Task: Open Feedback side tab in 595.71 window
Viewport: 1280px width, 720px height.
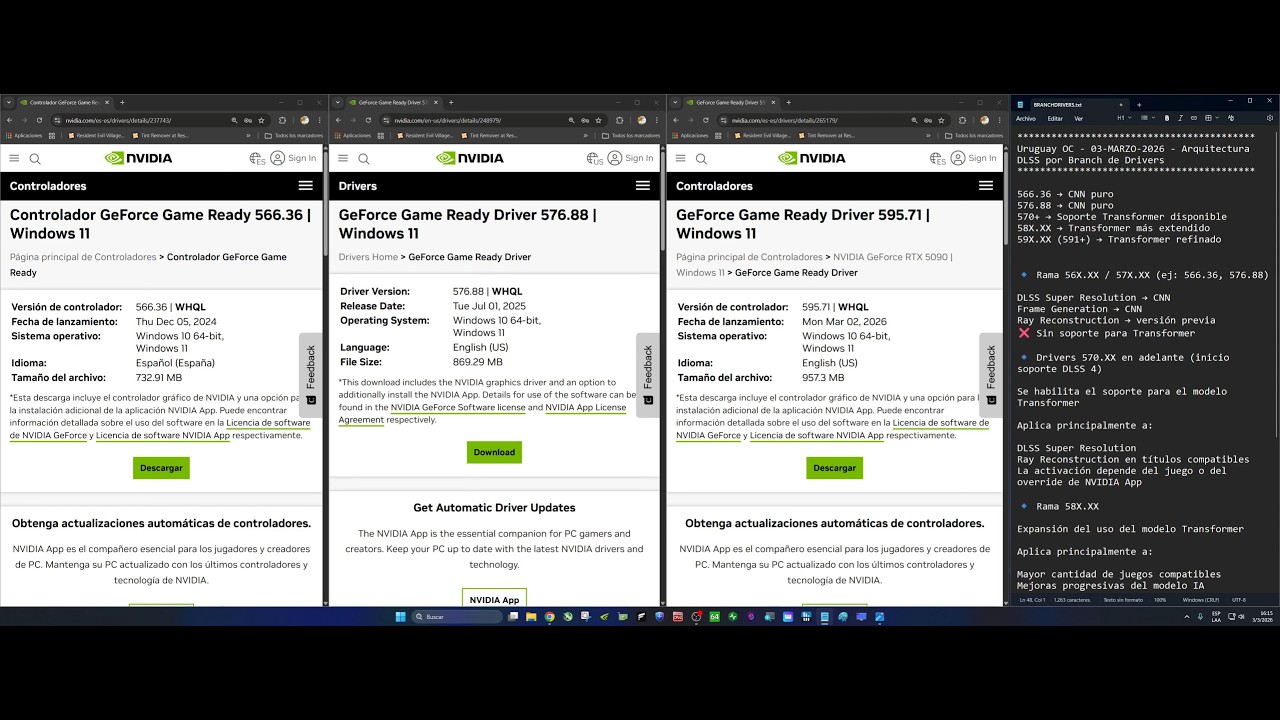Action: [991, 375]
